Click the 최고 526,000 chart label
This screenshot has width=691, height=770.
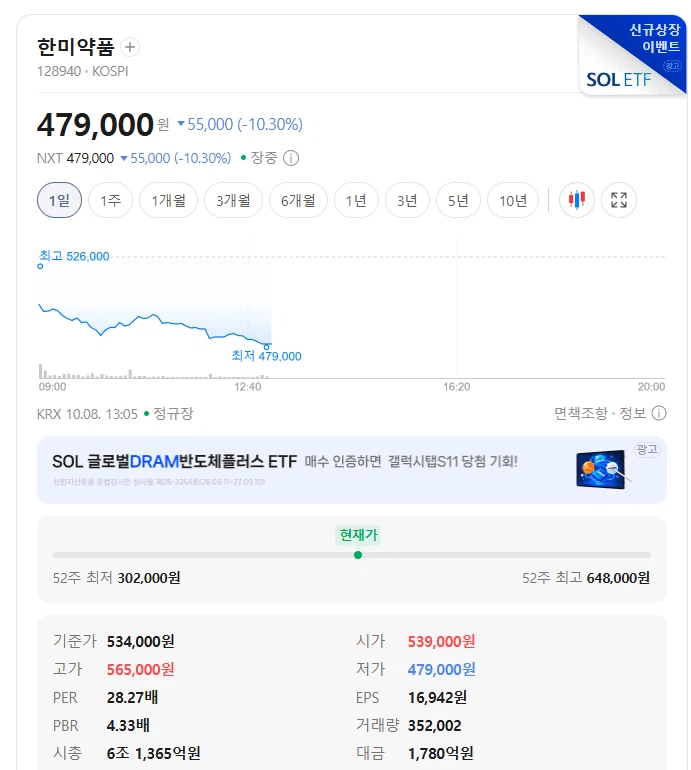[74, 256]
